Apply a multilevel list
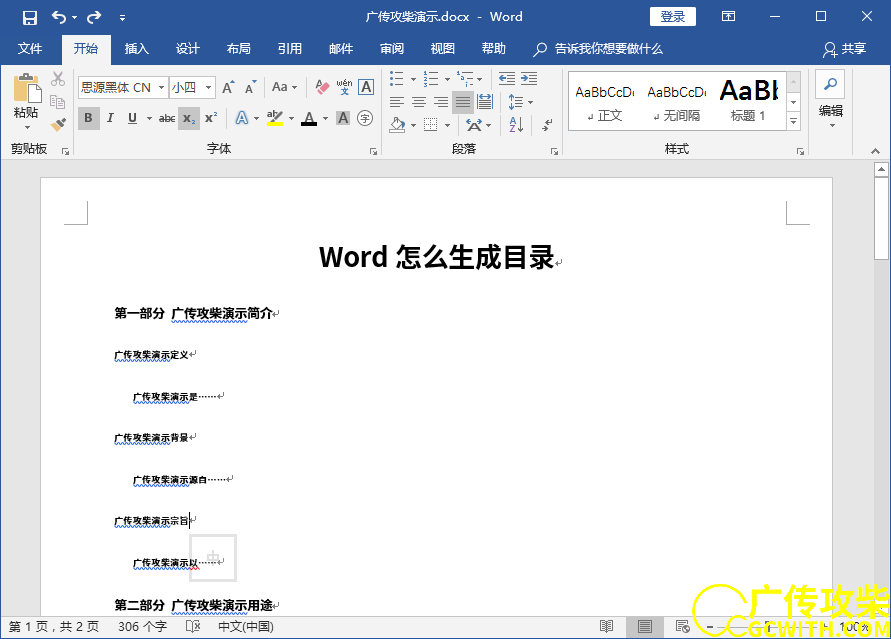The image size is (891, 639). click(465, 79)
